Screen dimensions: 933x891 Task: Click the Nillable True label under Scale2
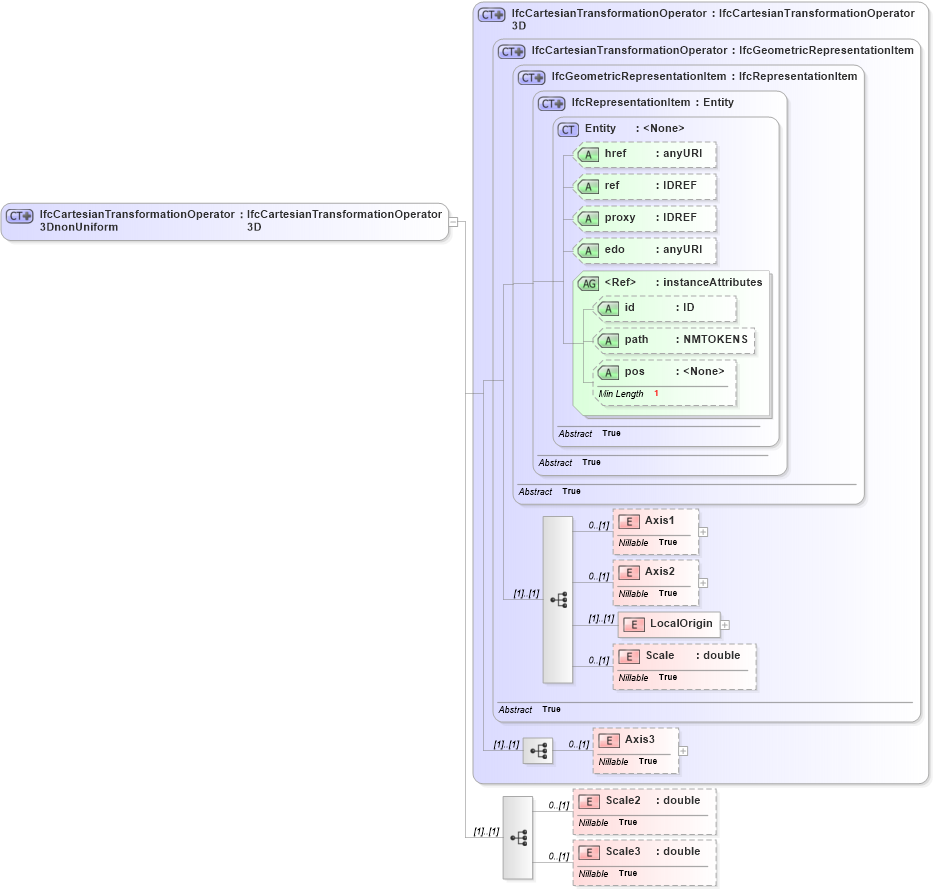tap(602, 821)
